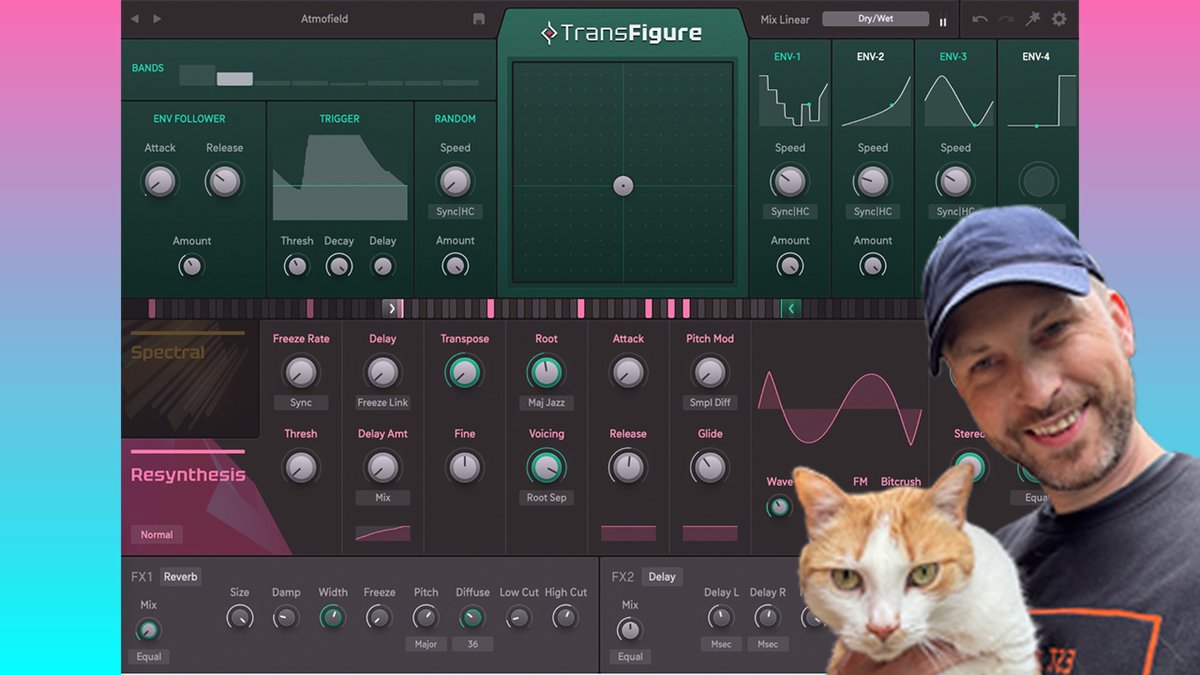Click the ENV FOLLOWER Attack knob

point(159,181)
